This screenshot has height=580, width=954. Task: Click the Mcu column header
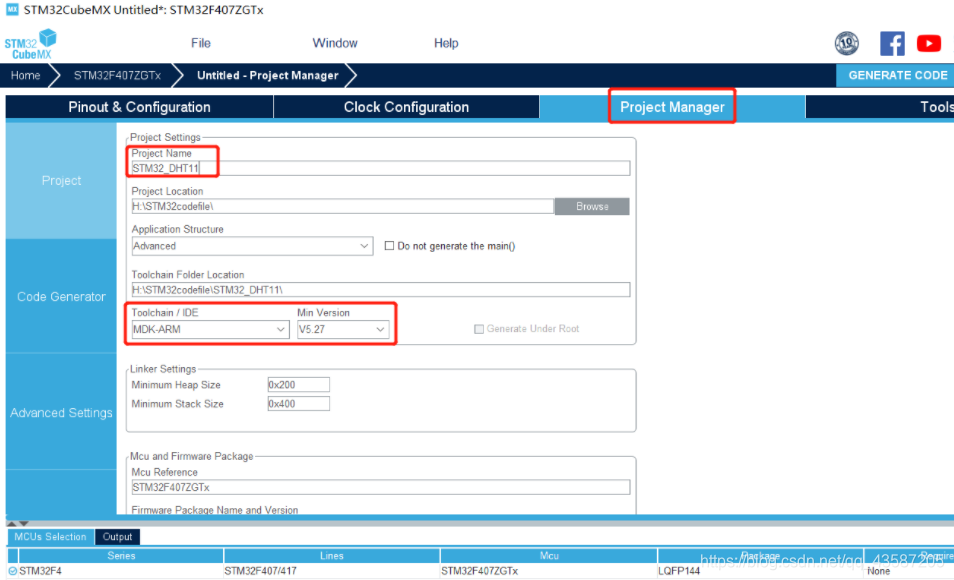tap(549, 556)
